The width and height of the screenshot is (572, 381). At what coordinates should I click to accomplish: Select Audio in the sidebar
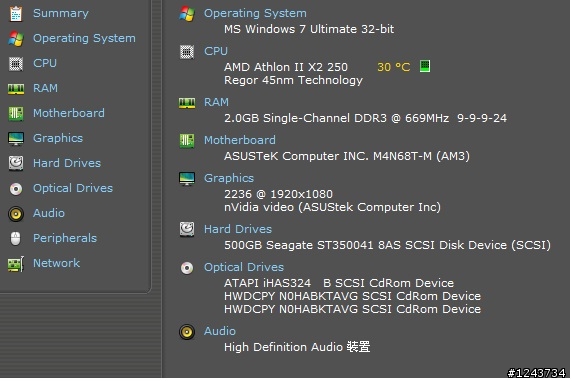[x=49, y=213]
